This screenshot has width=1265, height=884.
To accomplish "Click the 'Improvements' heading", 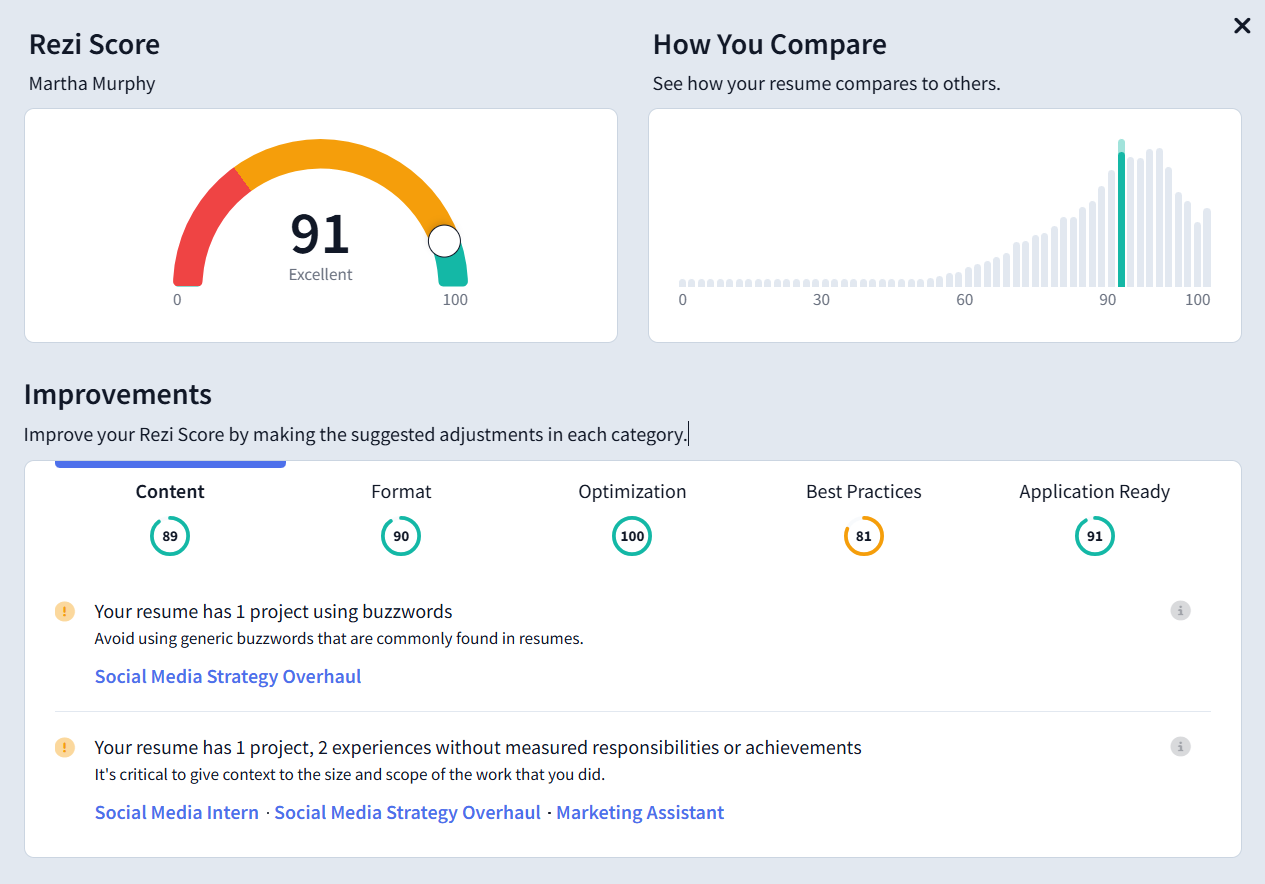I will click(118, 395).
